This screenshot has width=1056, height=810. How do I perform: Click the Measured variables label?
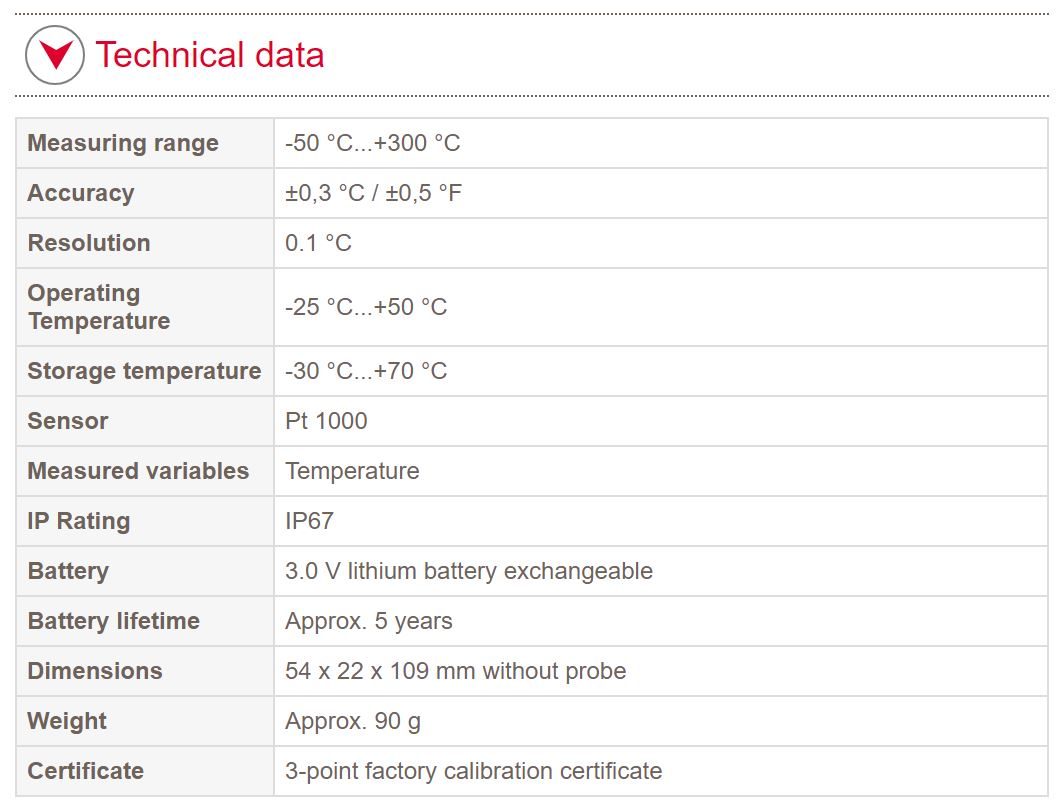click(138, 471)
